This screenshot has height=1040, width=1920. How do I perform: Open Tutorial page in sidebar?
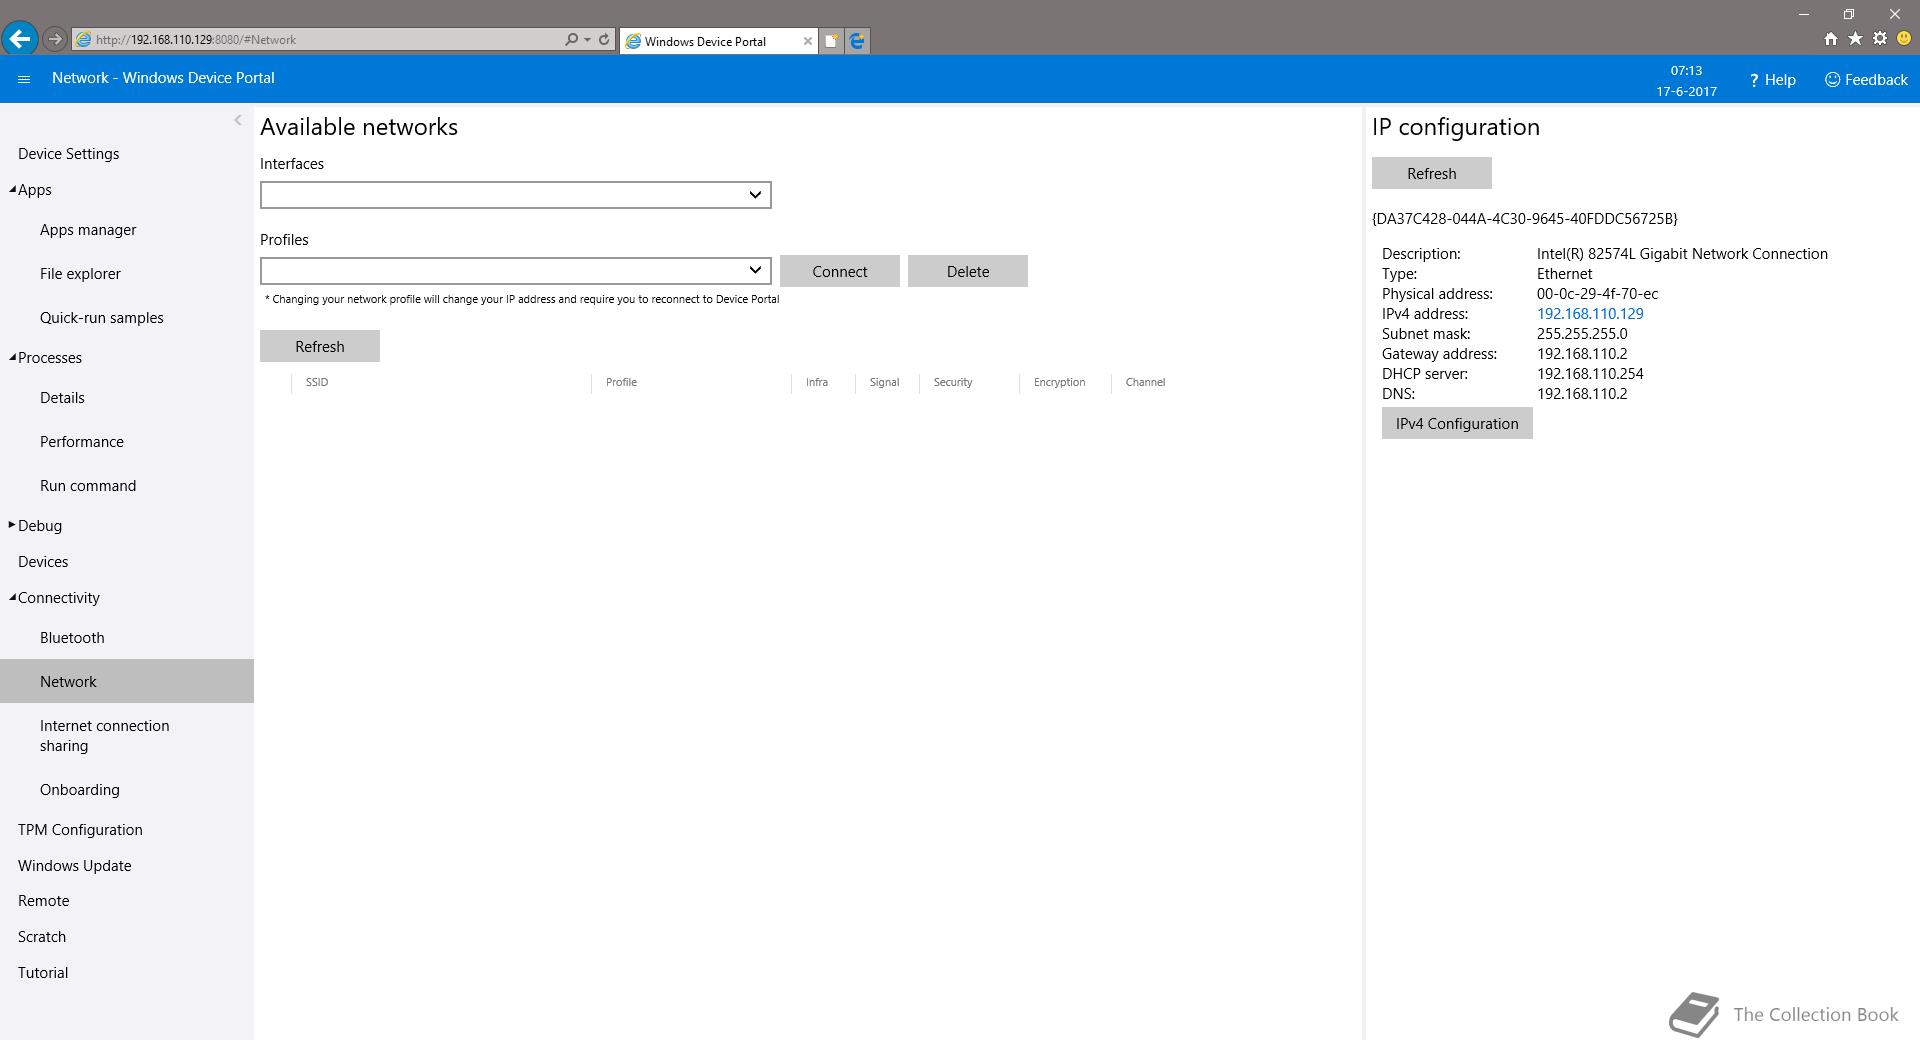pos(43,973)
